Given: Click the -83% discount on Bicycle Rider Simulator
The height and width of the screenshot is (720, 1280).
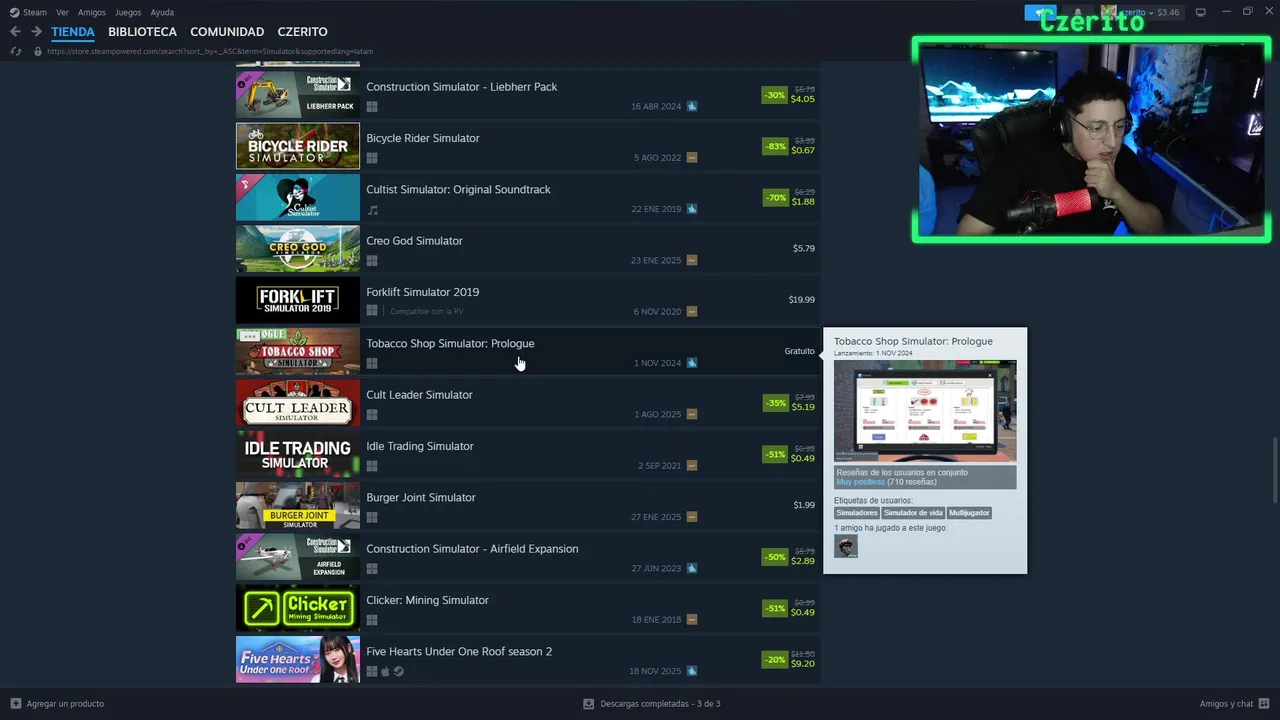Looking at the screenshot, I should tap(775, 146).
